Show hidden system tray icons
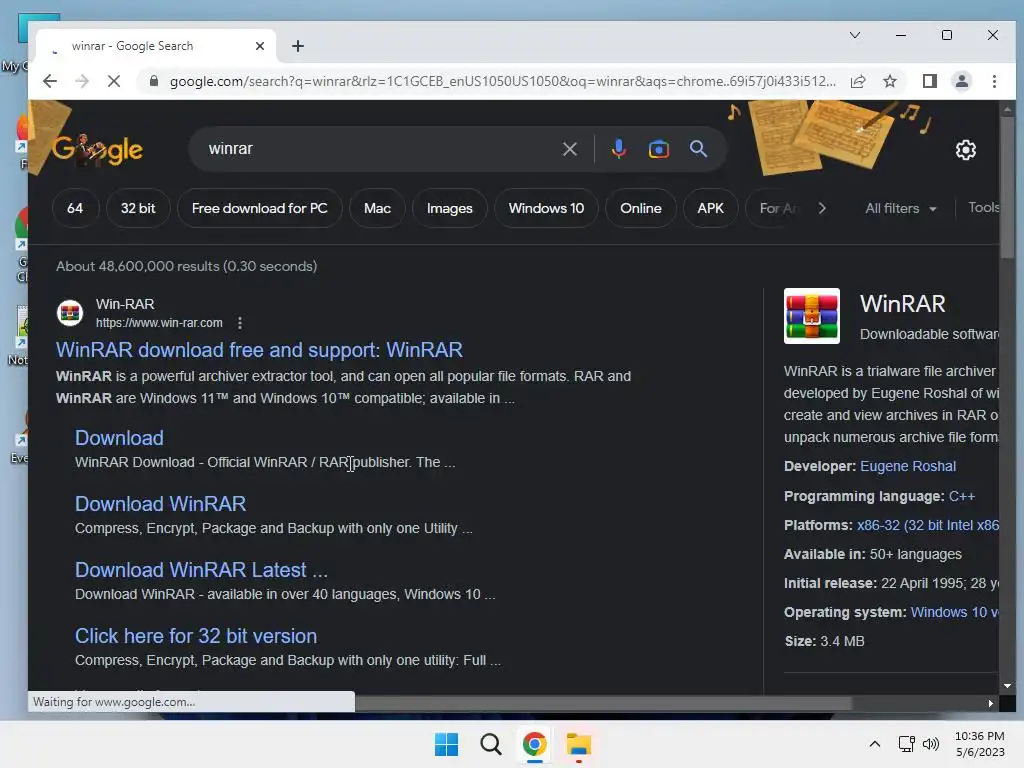This screenshot has height=768, width=1024. [874, 744]
